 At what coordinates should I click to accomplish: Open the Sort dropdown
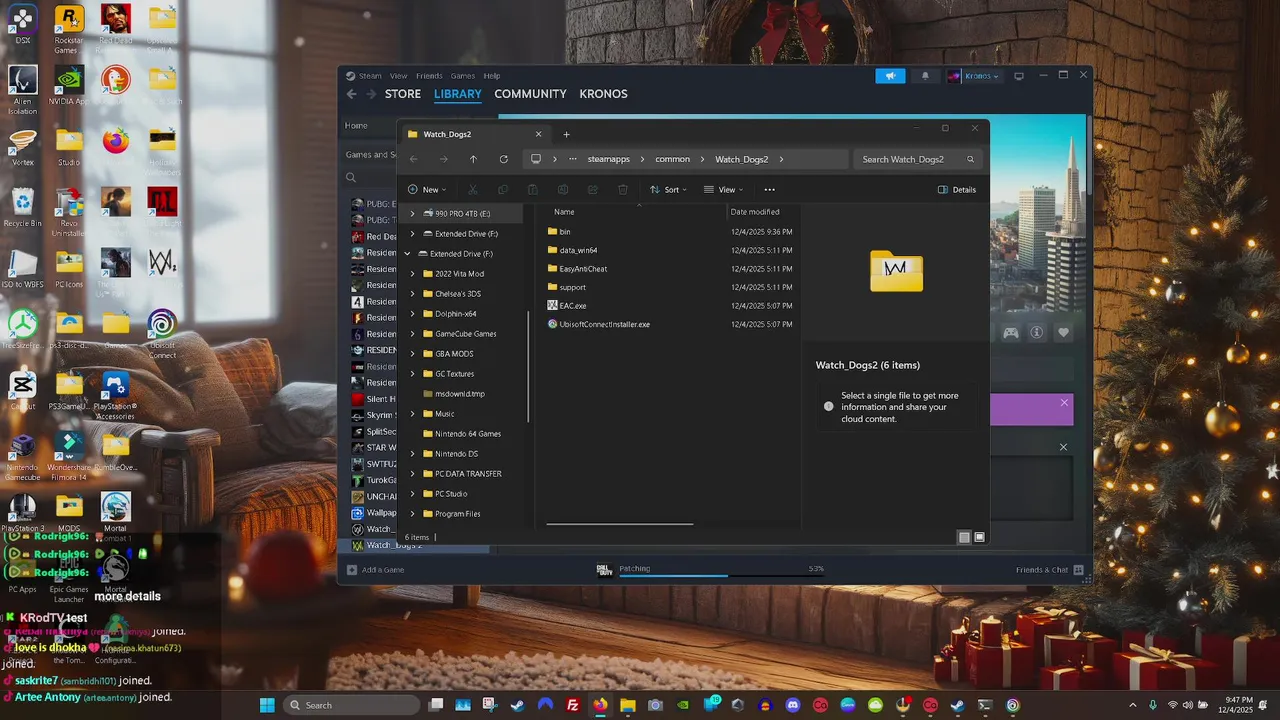point(669,189)
